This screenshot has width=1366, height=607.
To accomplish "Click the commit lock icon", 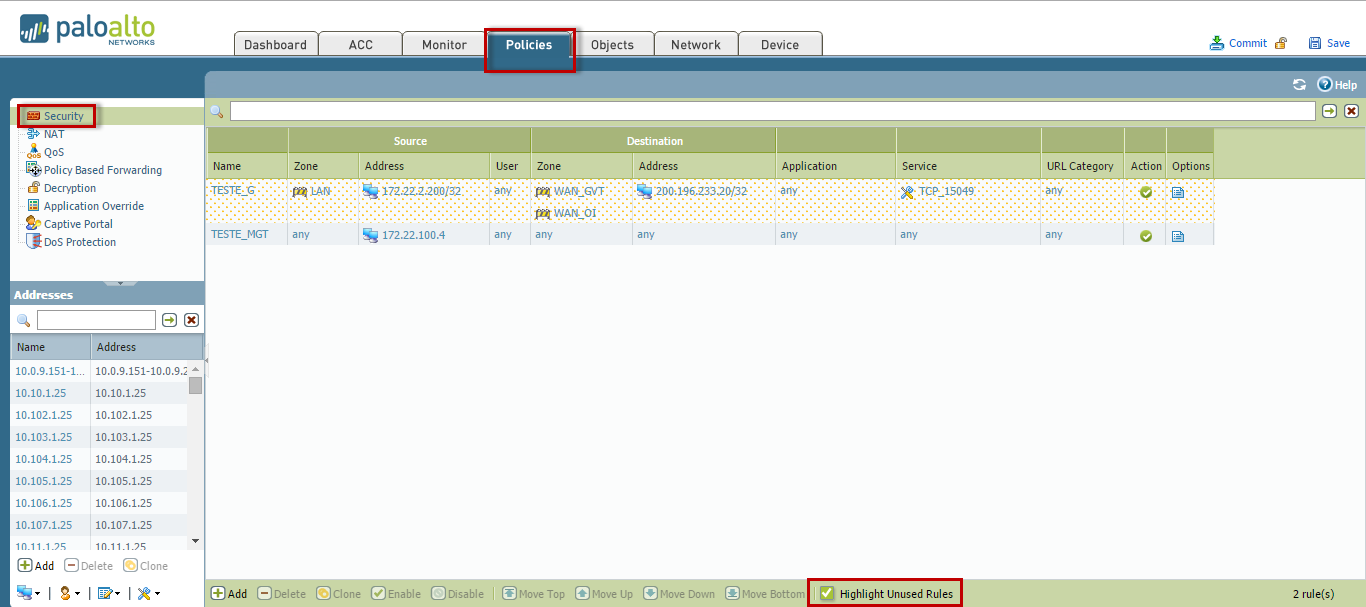I will point(1280,43).
